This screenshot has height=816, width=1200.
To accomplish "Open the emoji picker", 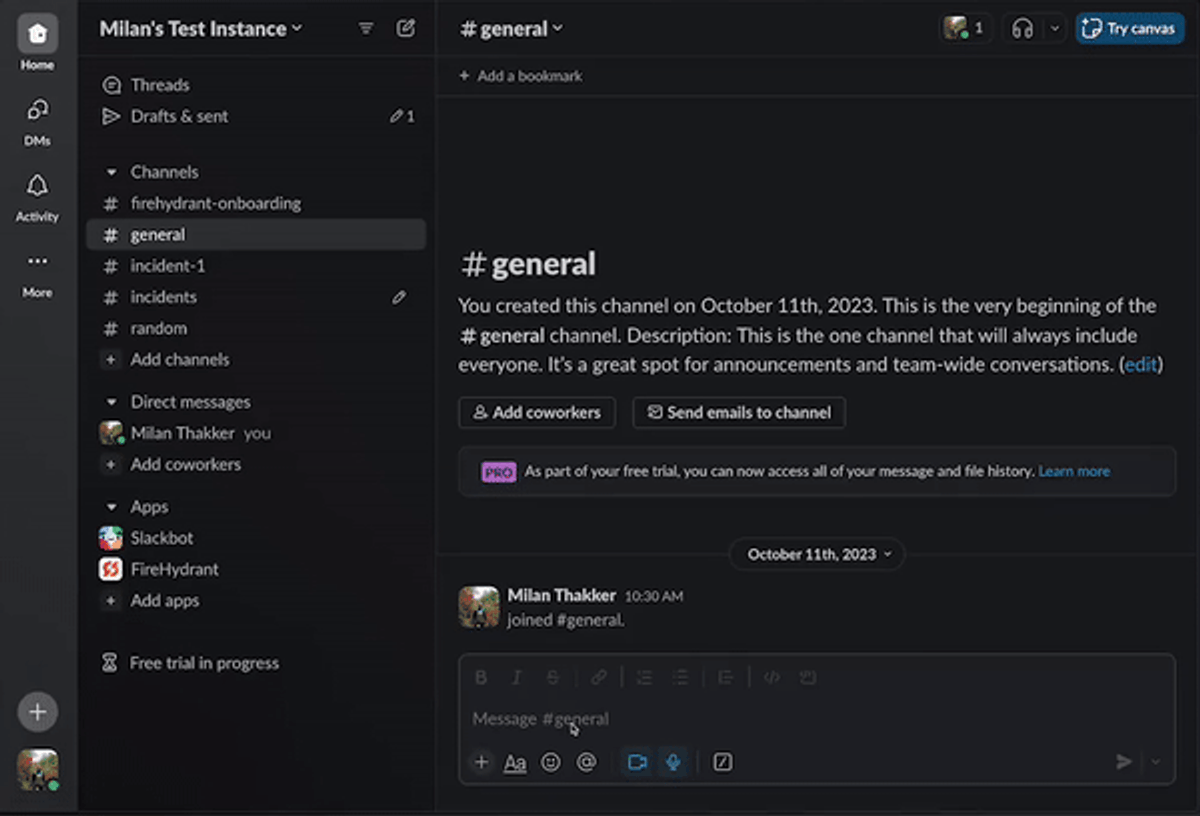I will (x=551, y=762).
